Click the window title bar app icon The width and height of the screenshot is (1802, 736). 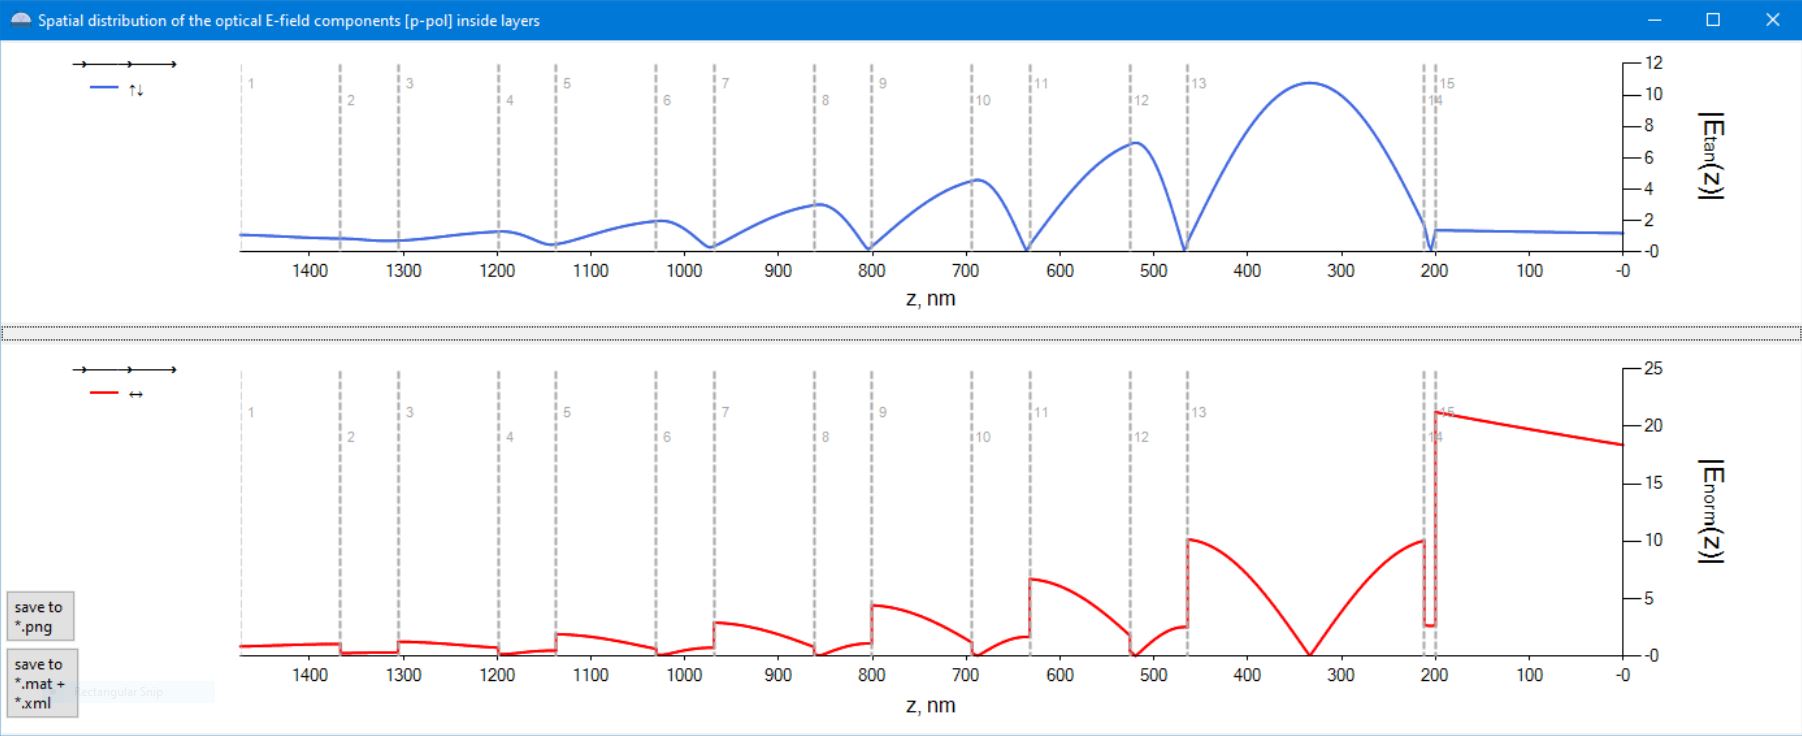(20, 20)
